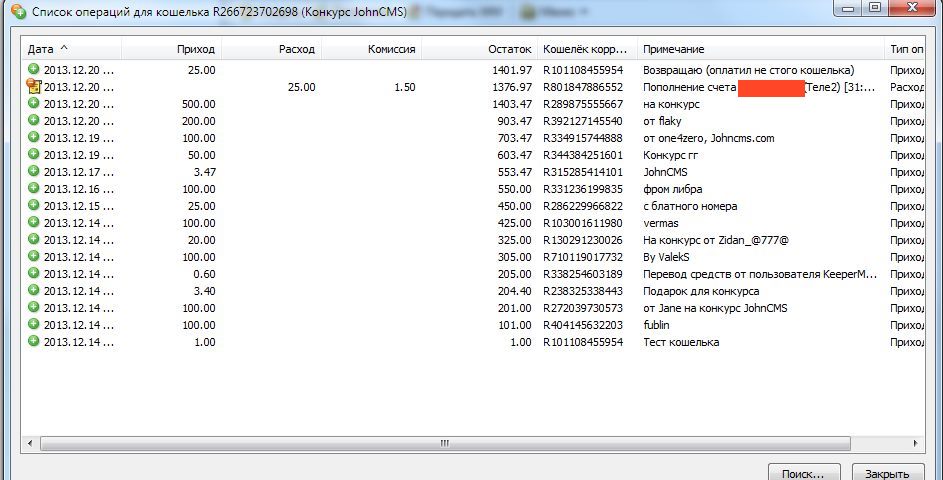The height and width of the screenshot is (480, 943).
Task: Click the income icon for the Zidan_@777@ row
Action: click(x=34, y=239)
